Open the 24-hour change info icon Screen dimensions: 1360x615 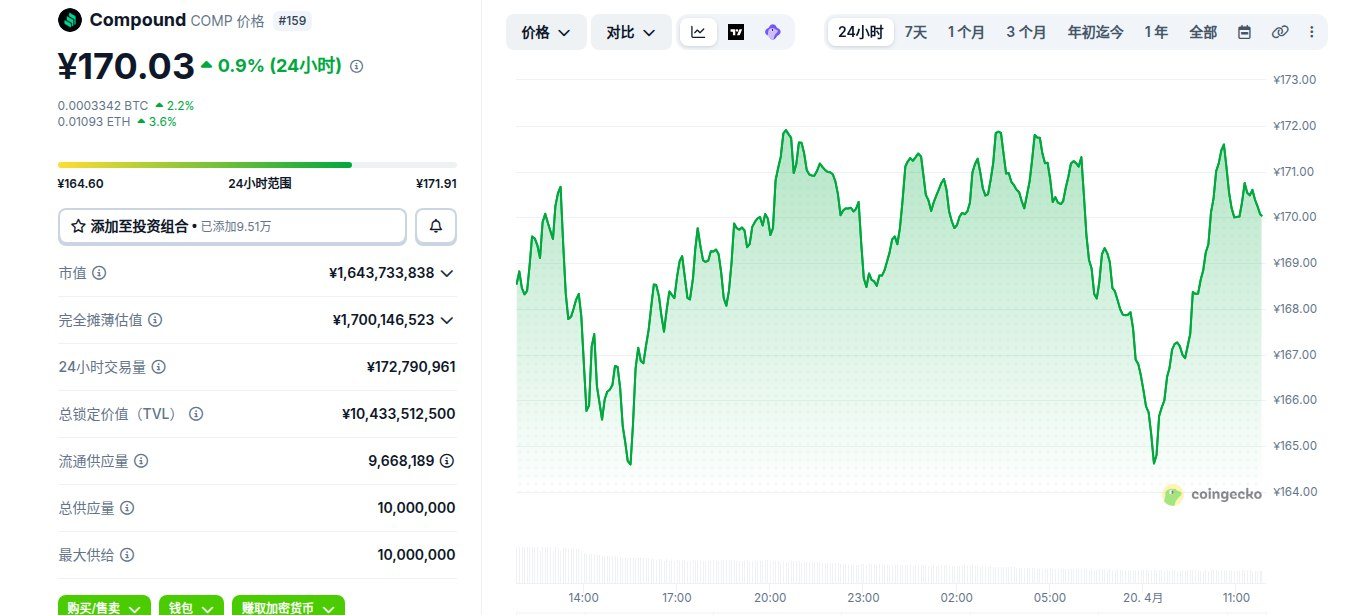click(x=357, y=66)
